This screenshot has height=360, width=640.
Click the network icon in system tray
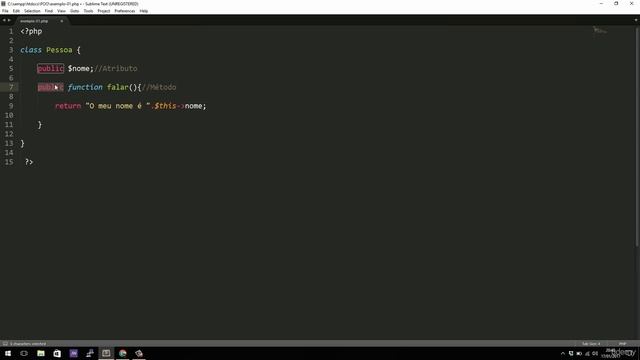[x=587, y=353]
